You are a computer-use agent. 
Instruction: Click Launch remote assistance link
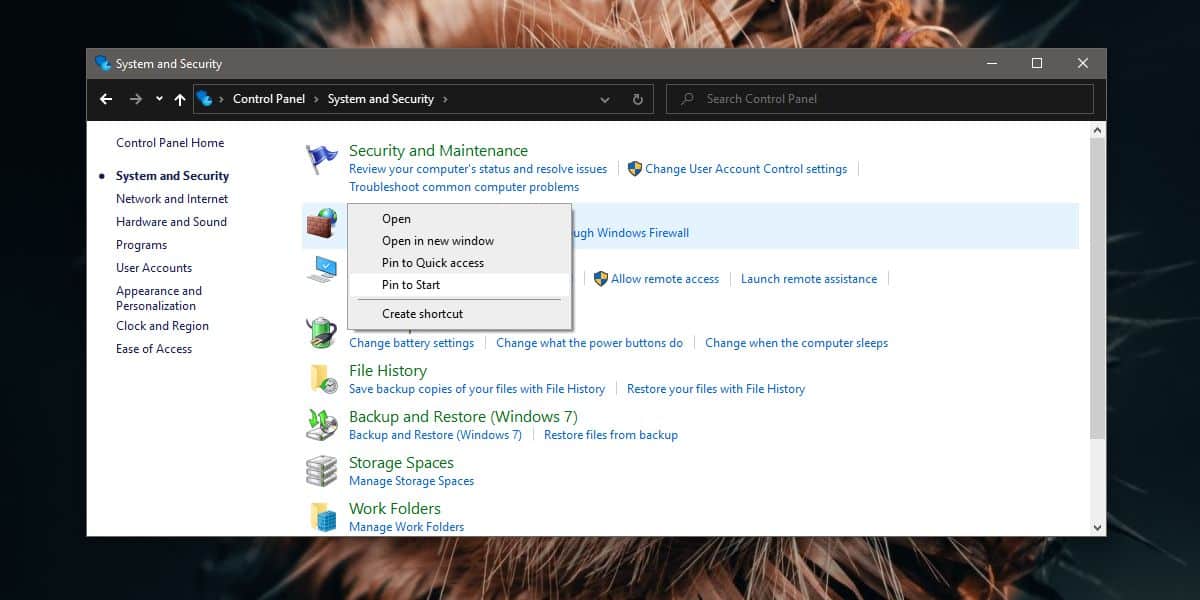tap(809, 279)
